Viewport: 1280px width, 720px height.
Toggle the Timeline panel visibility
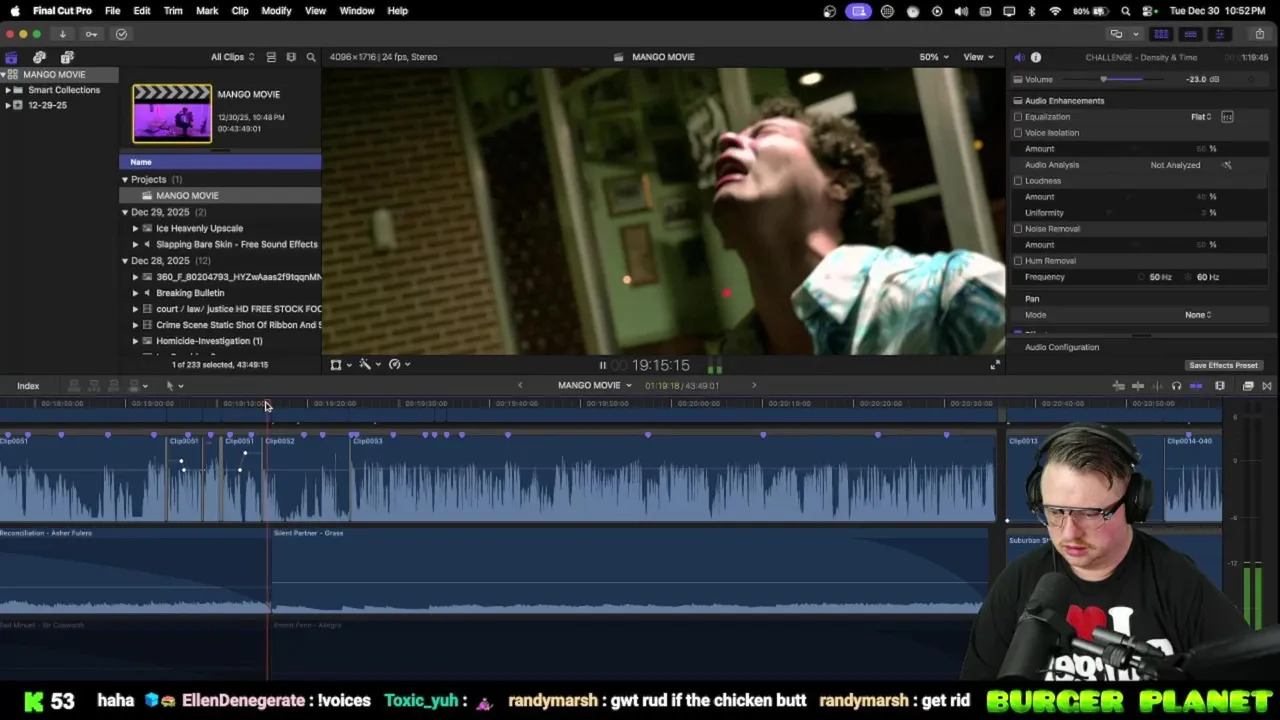pos(1190,34)
